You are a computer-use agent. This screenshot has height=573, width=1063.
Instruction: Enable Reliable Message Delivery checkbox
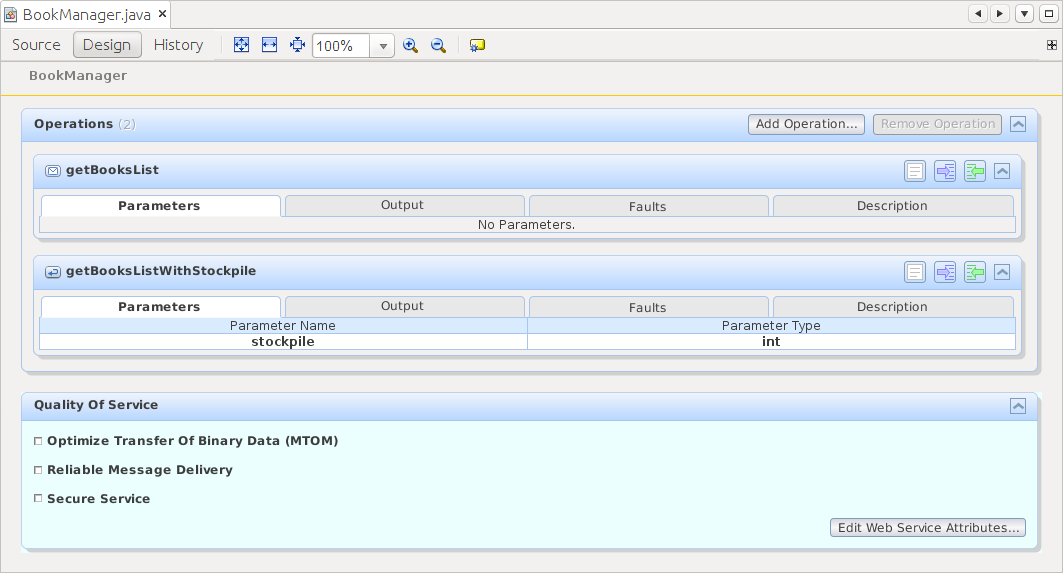point(38,470)
